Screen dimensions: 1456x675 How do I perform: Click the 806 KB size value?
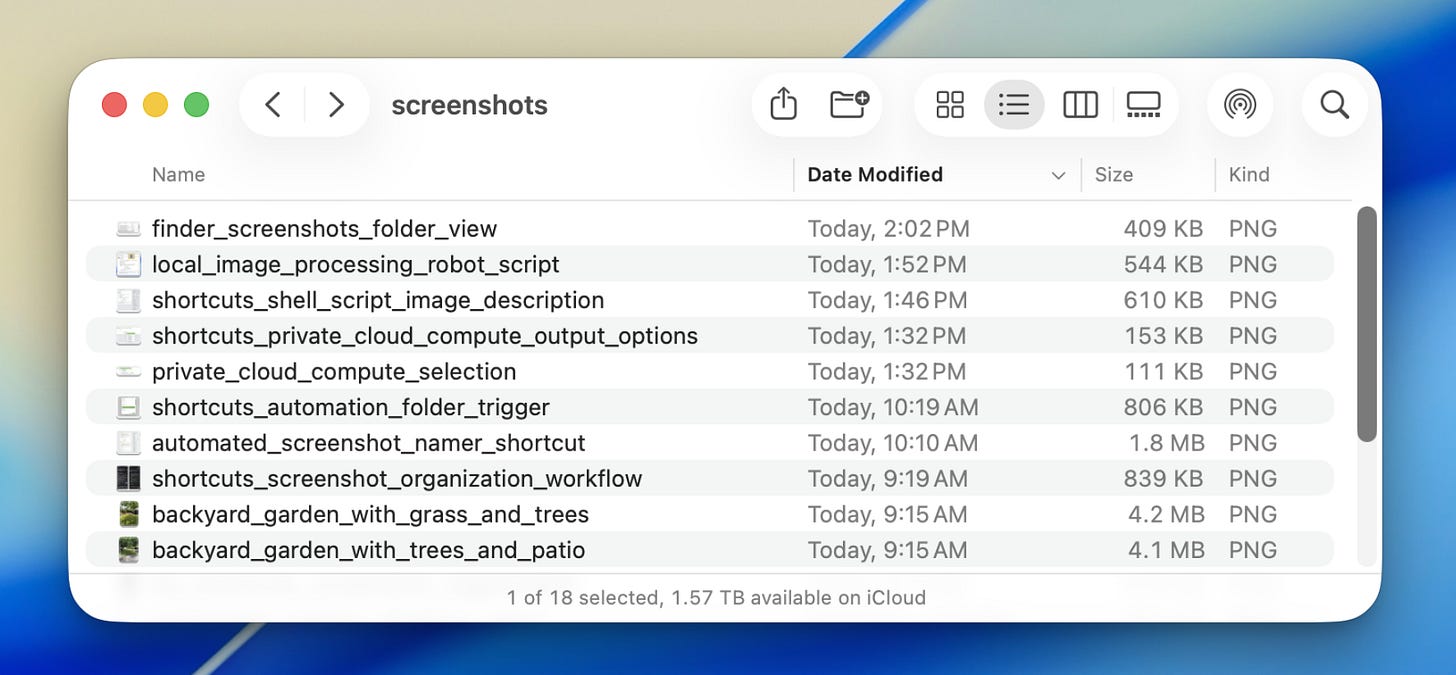point(1163,407)
